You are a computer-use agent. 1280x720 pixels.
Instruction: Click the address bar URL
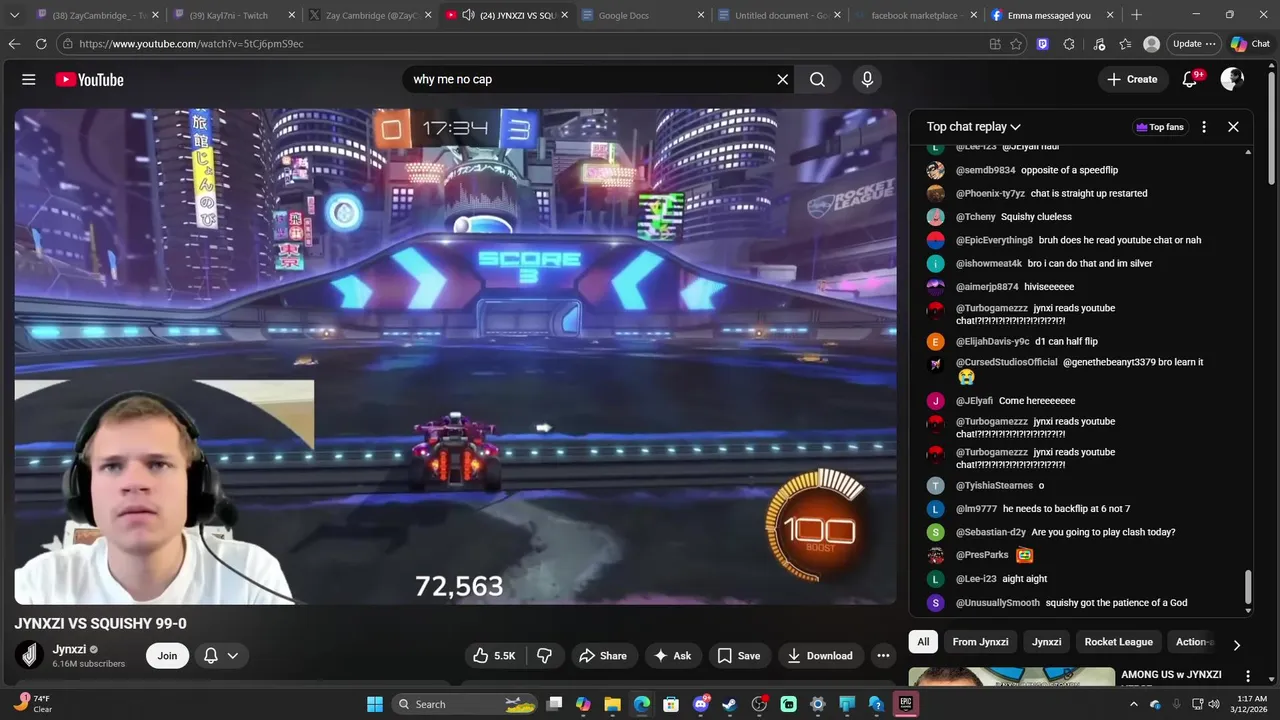191,44
